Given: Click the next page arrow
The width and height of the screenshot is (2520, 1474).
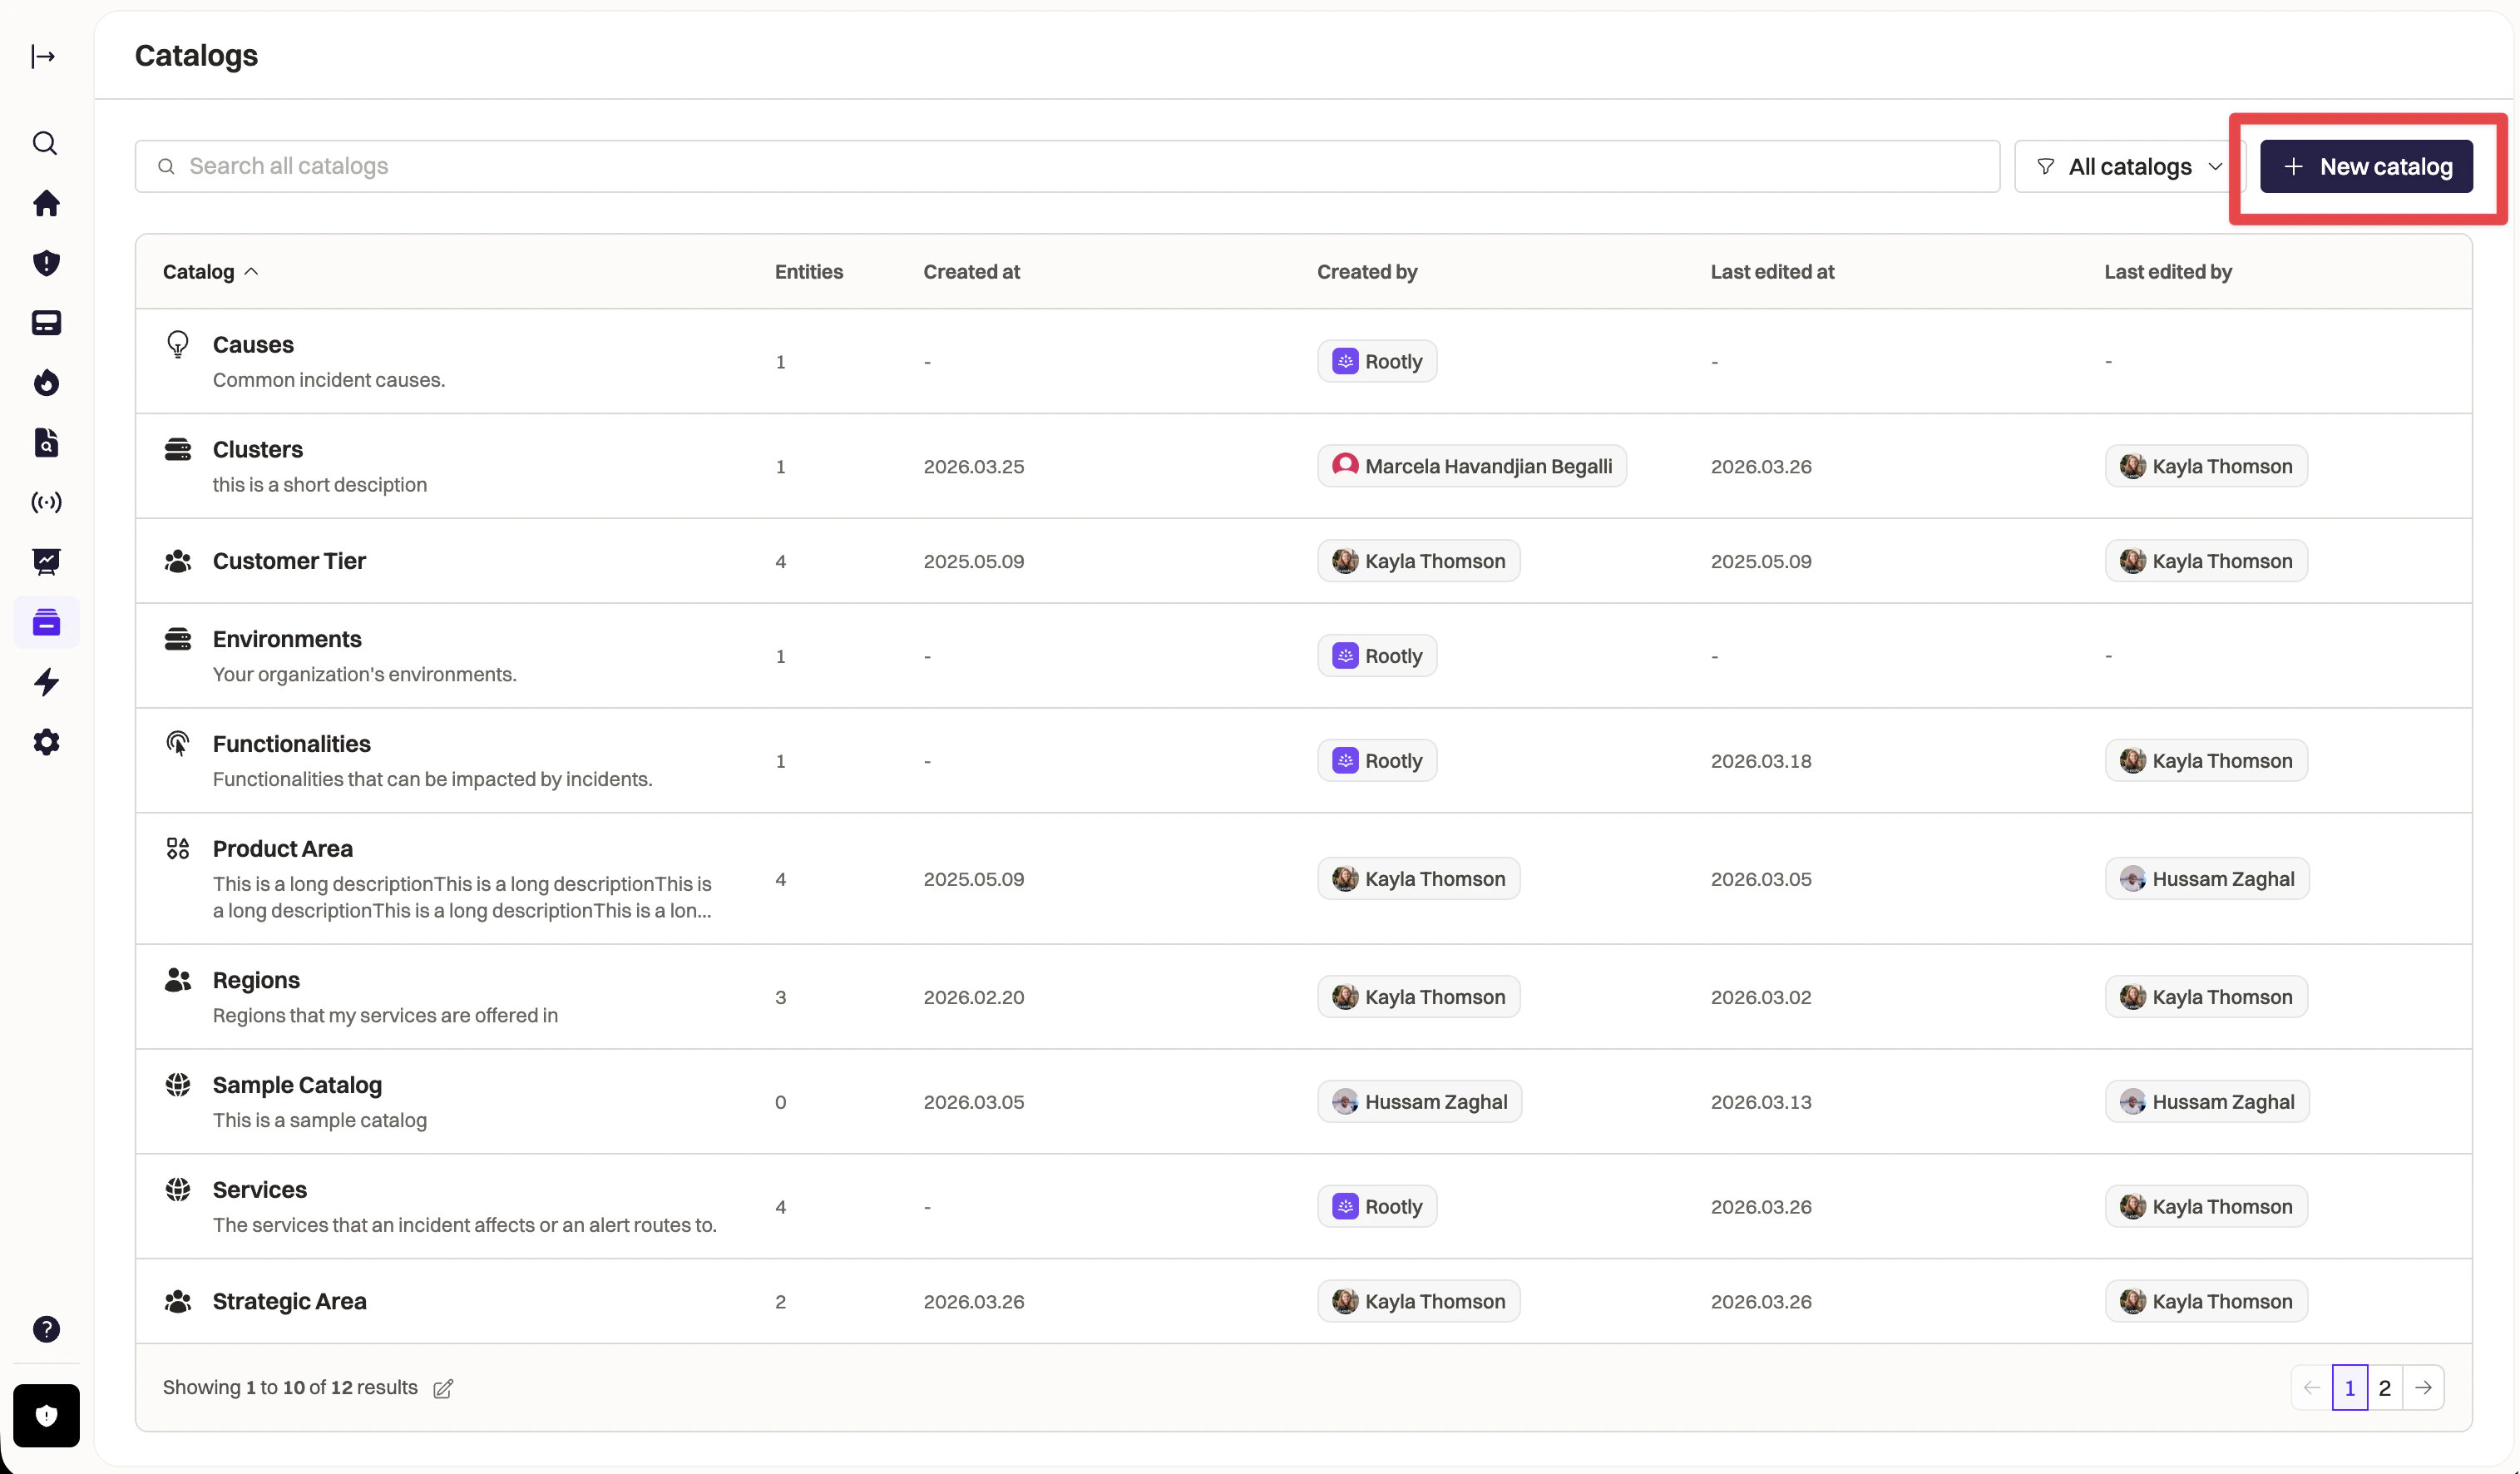Looking at the screenshot, I should point(2423,1388).
